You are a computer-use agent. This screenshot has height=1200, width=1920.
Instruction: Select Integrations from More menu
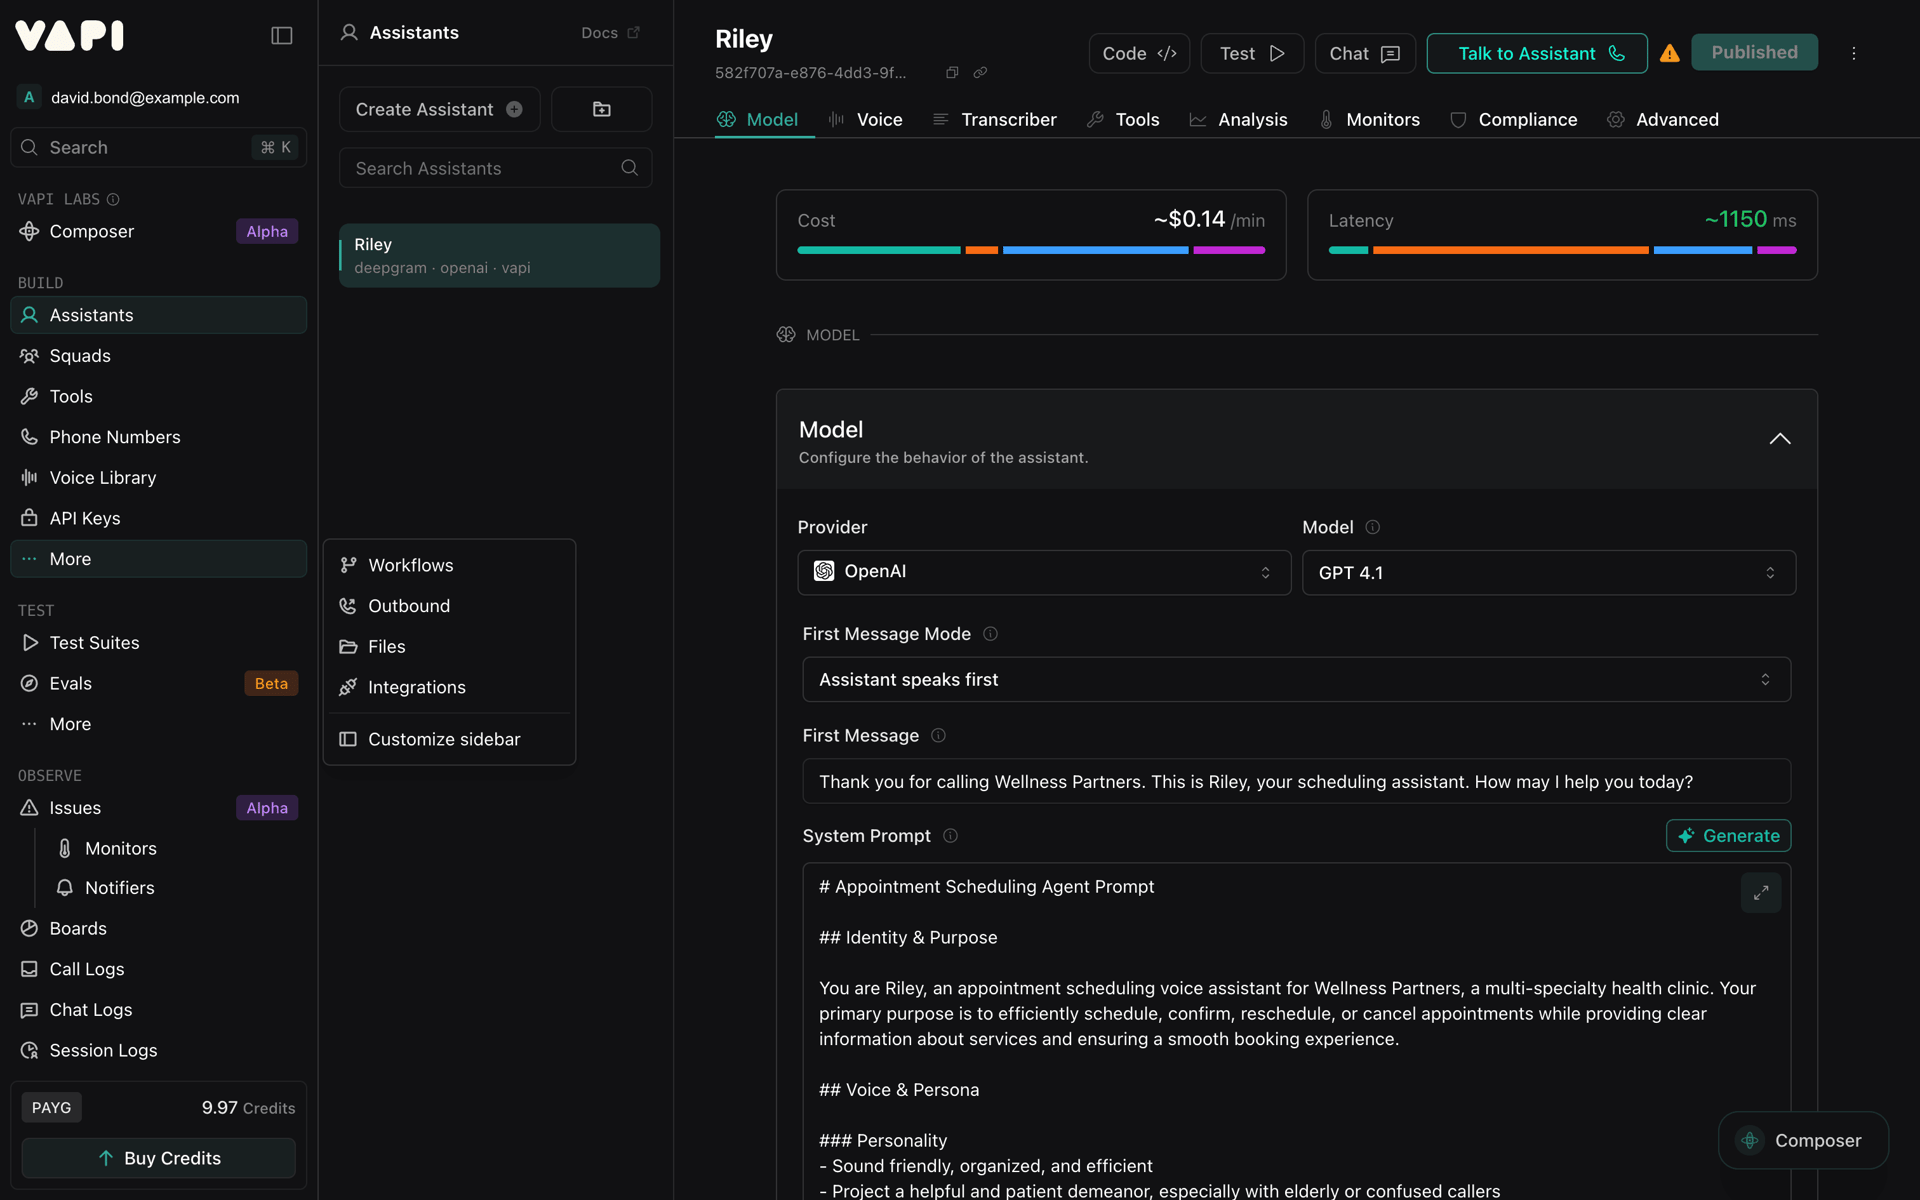[x=449, y=687]
